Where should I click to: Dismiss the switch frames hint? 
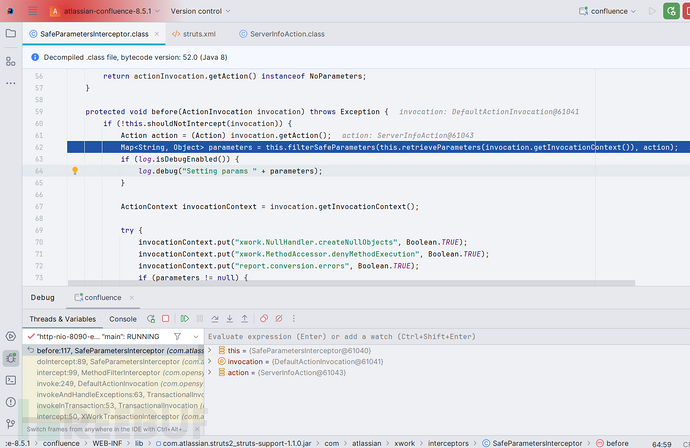[x=197, y=429]
